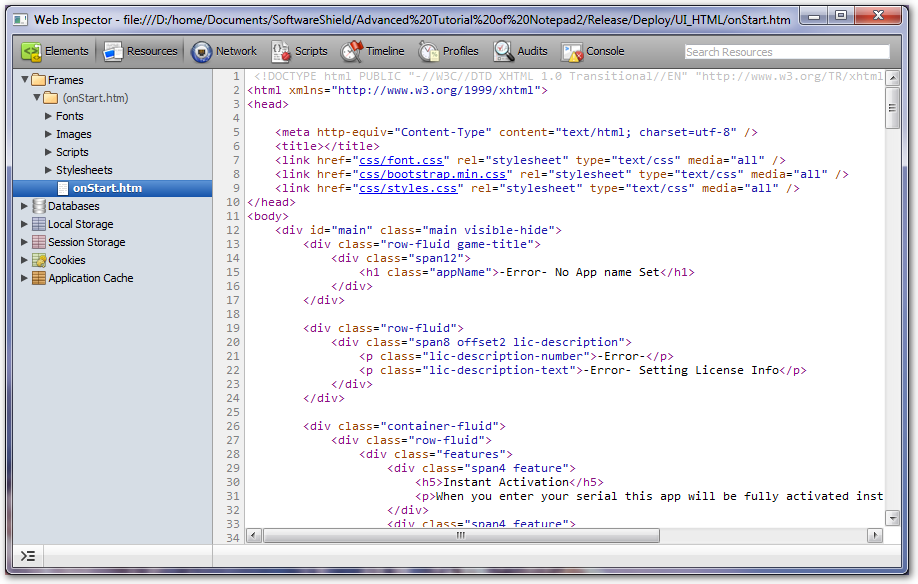Click line number 29 in gutter

point(233,468)
